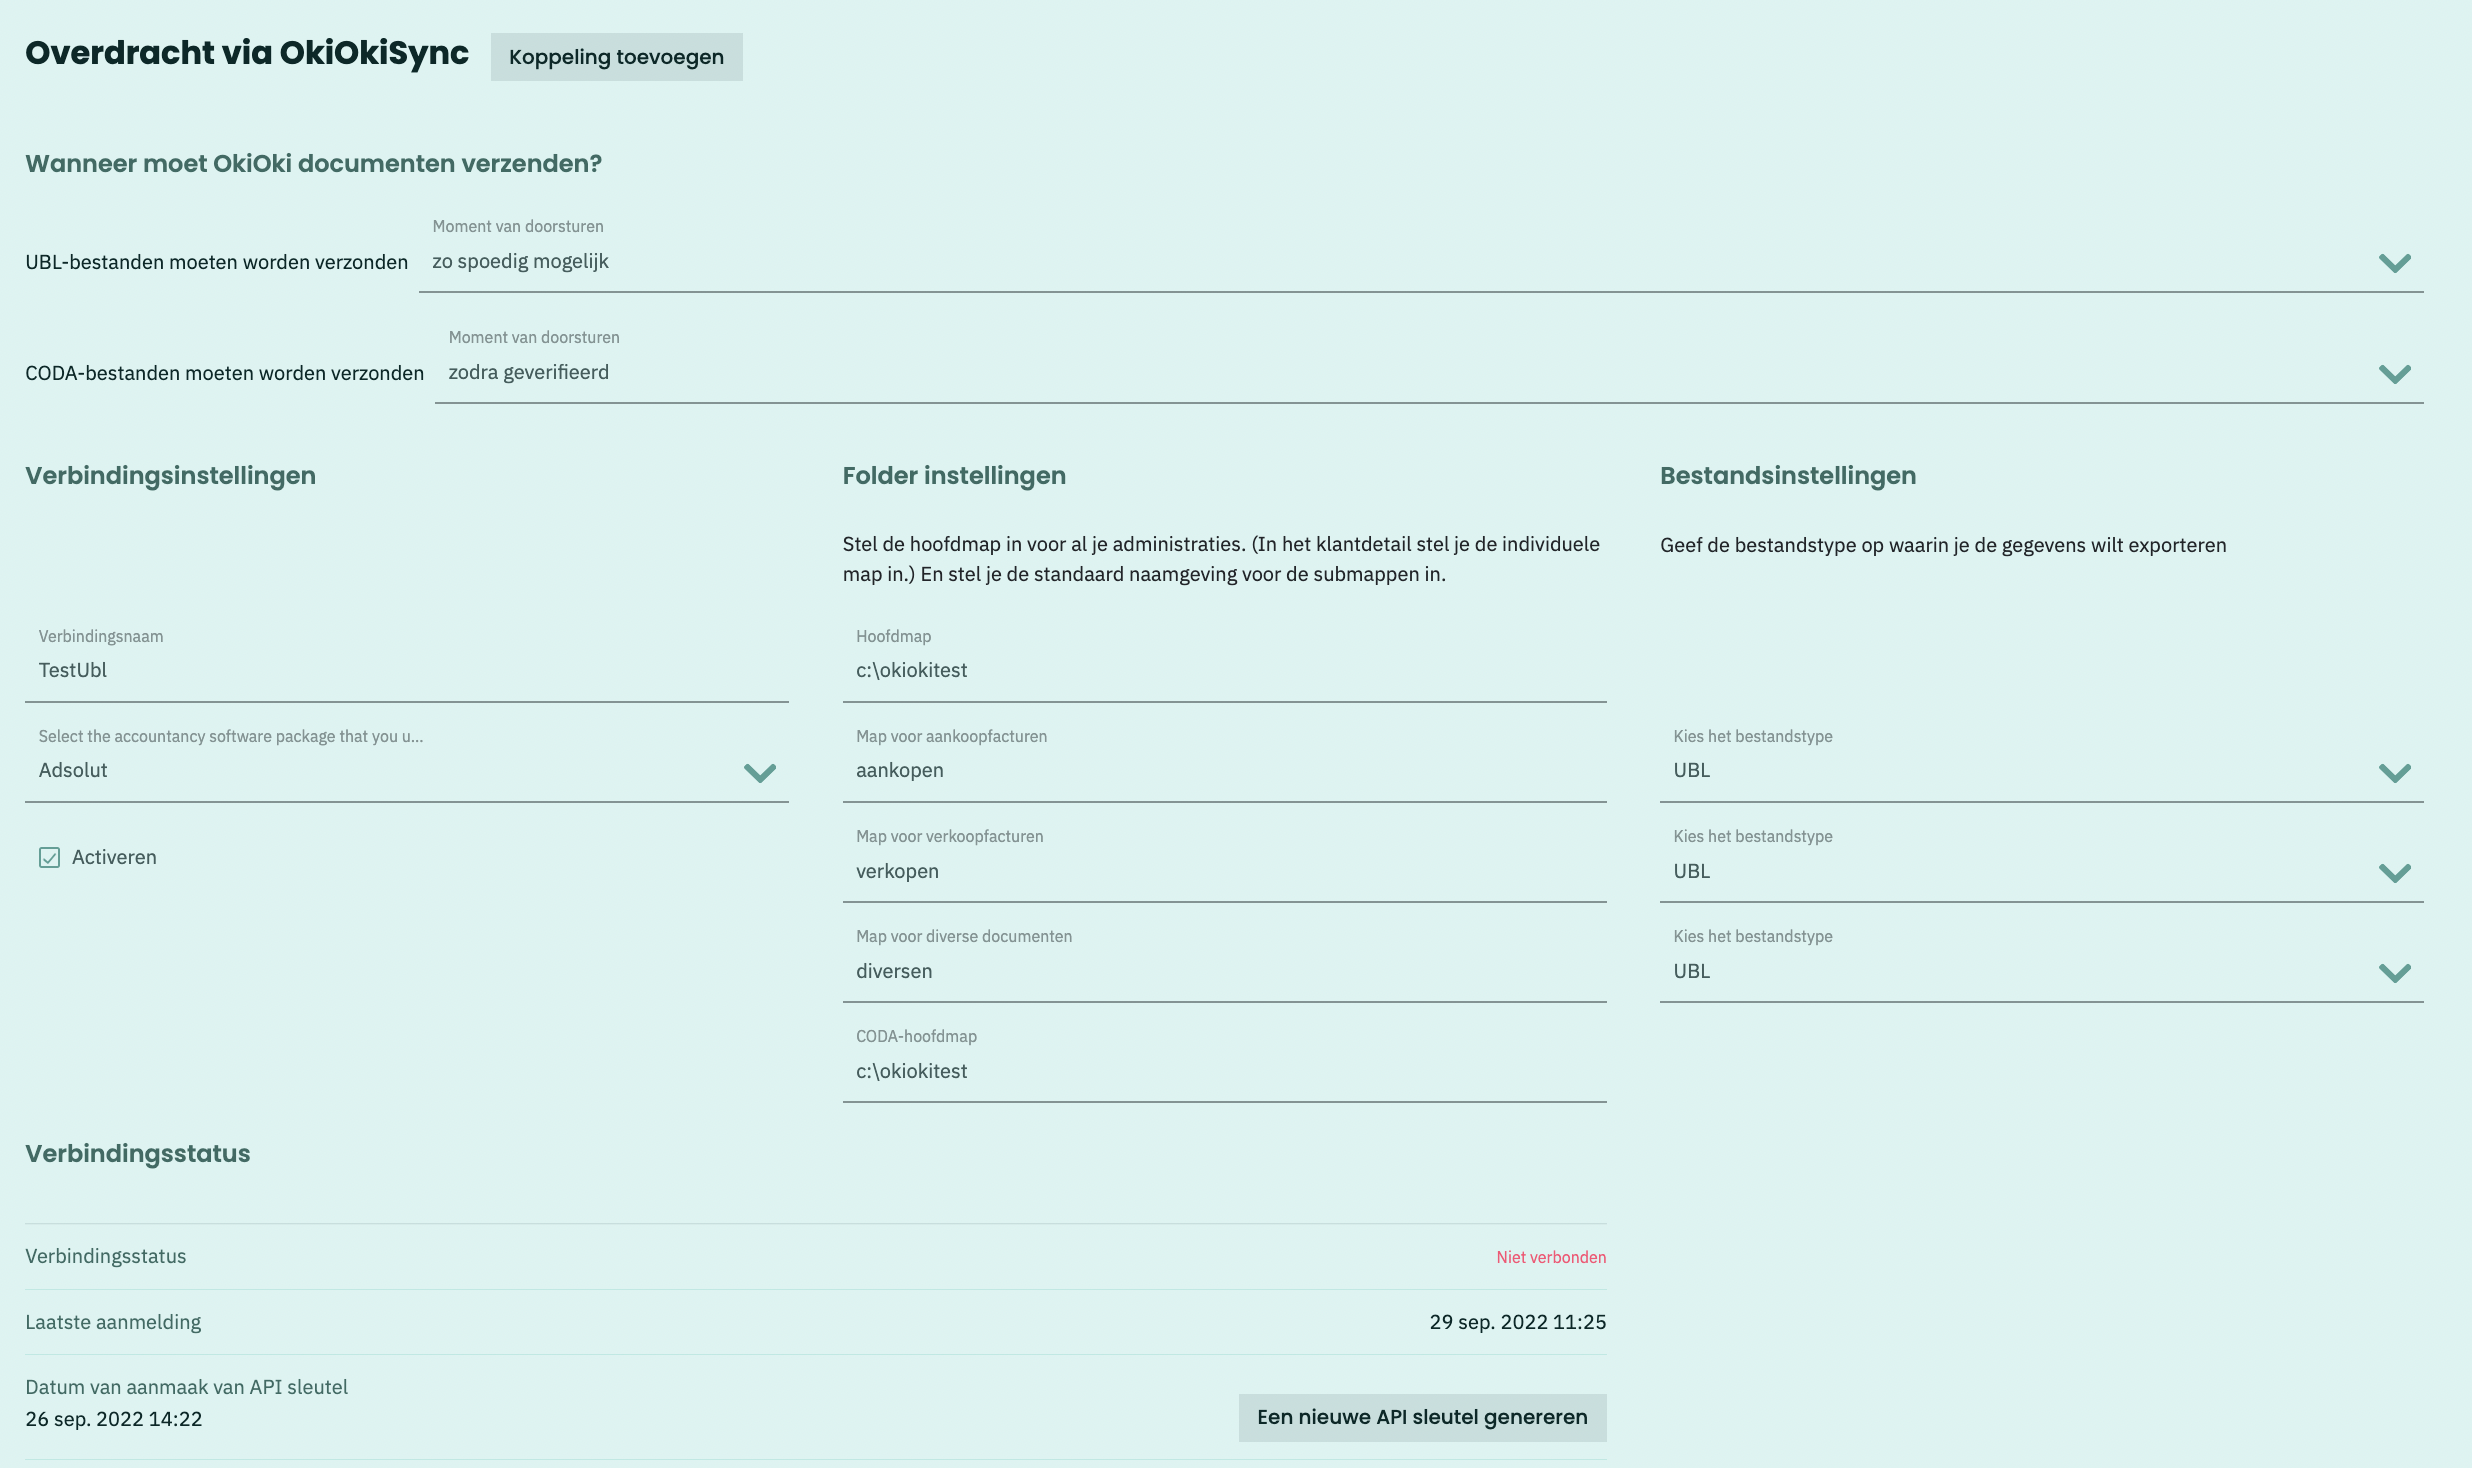Click the 'Bestandsinstellingen' heading
Viewport: 2472px width, 1468px height.
click(1788, 475)
